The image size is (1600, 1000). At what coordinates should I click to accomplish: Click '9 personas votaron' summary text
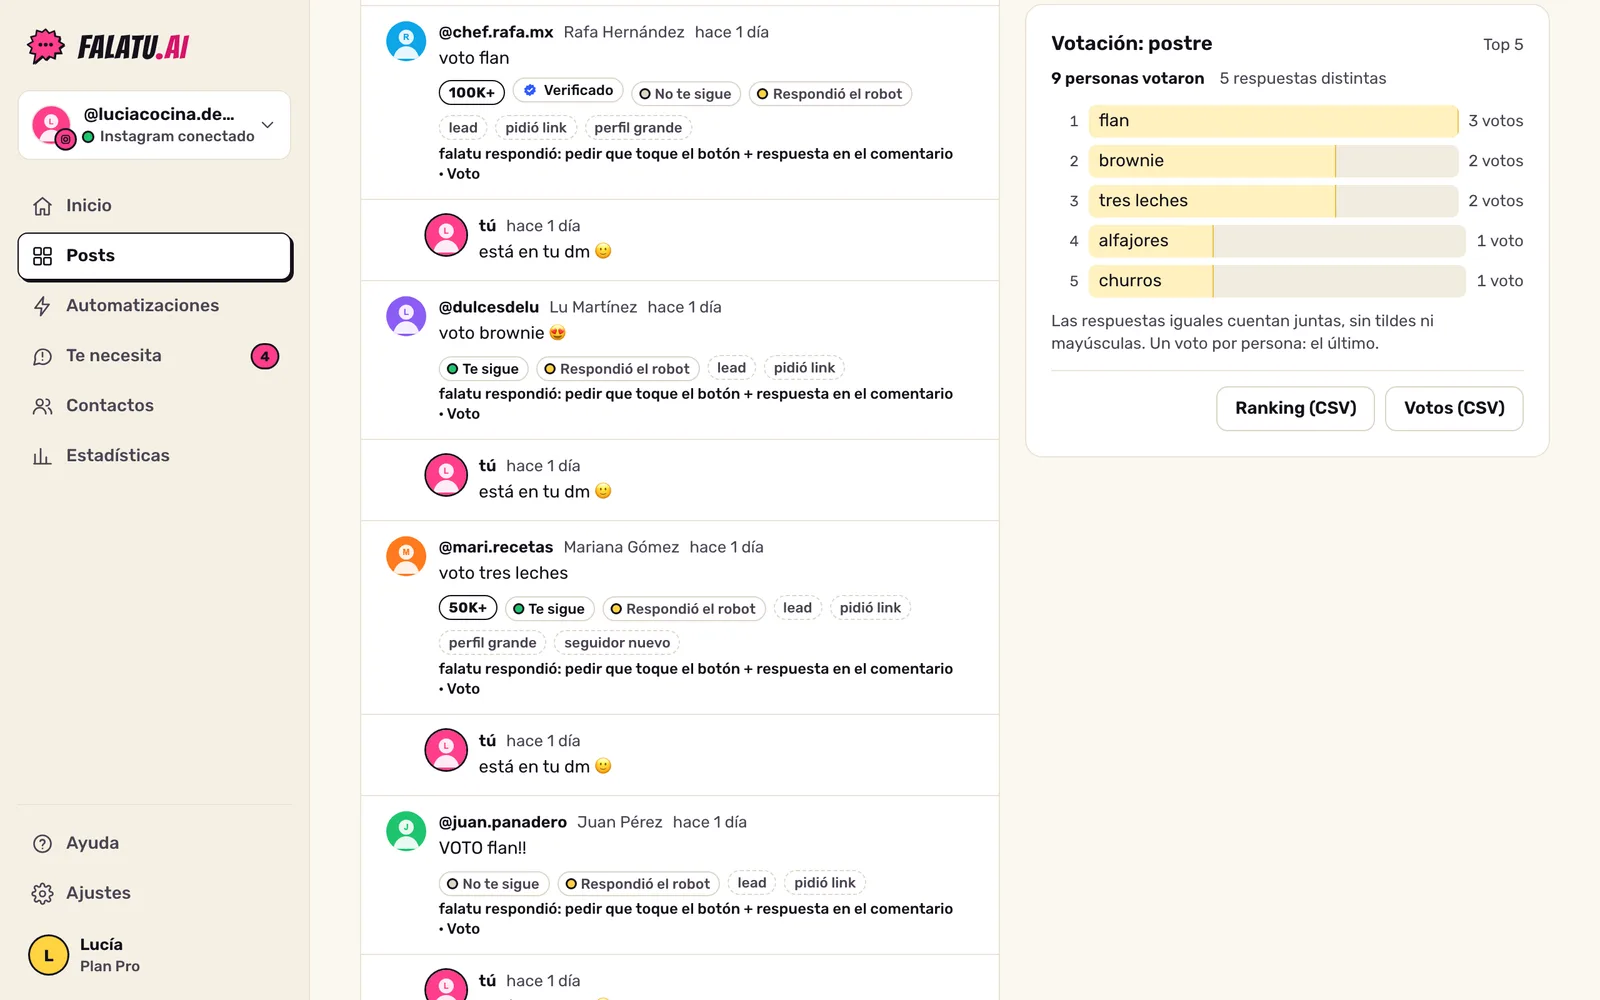pos(1127,78)
